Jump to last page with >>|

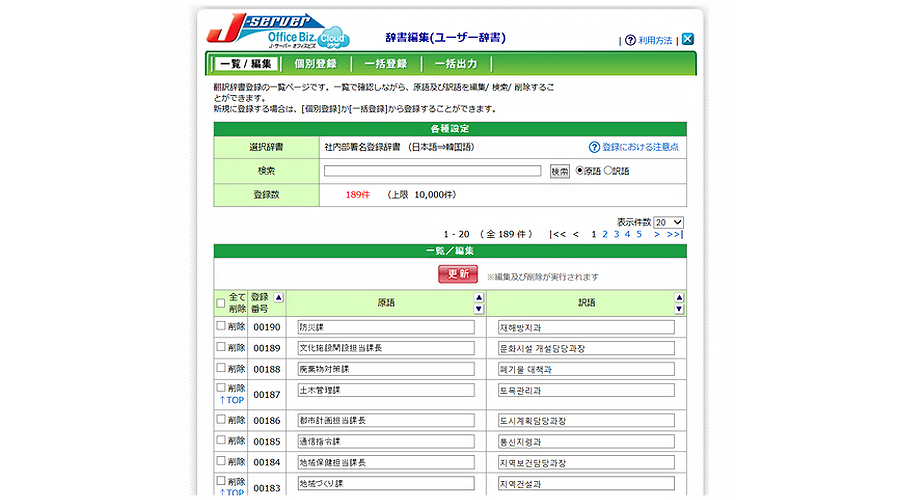point(674,234)
